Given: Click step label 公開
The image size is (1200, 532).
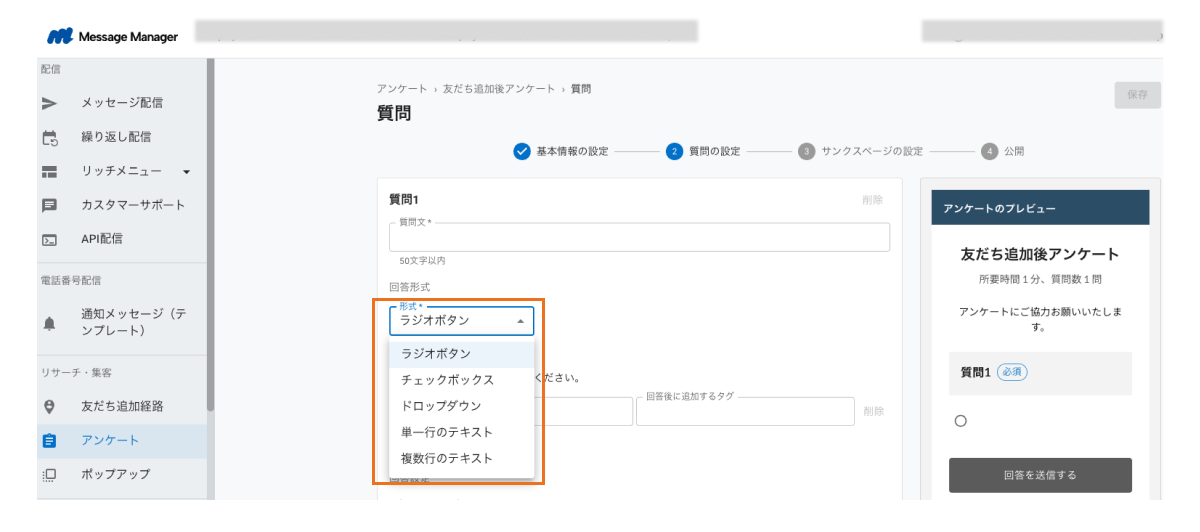Looking at the screenshot, I should tap(1014, 151).
